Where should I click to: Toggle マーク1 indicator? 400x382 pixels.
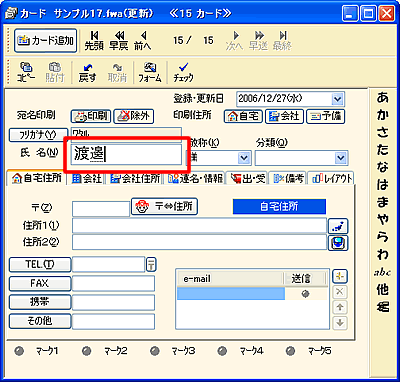tap(19, 351)
